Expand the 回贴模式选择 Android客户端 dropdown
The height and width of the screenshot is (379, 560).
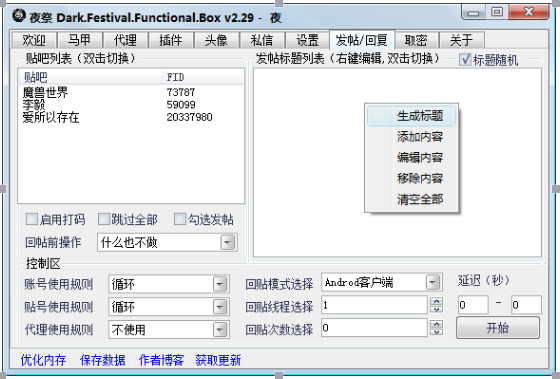433,283
